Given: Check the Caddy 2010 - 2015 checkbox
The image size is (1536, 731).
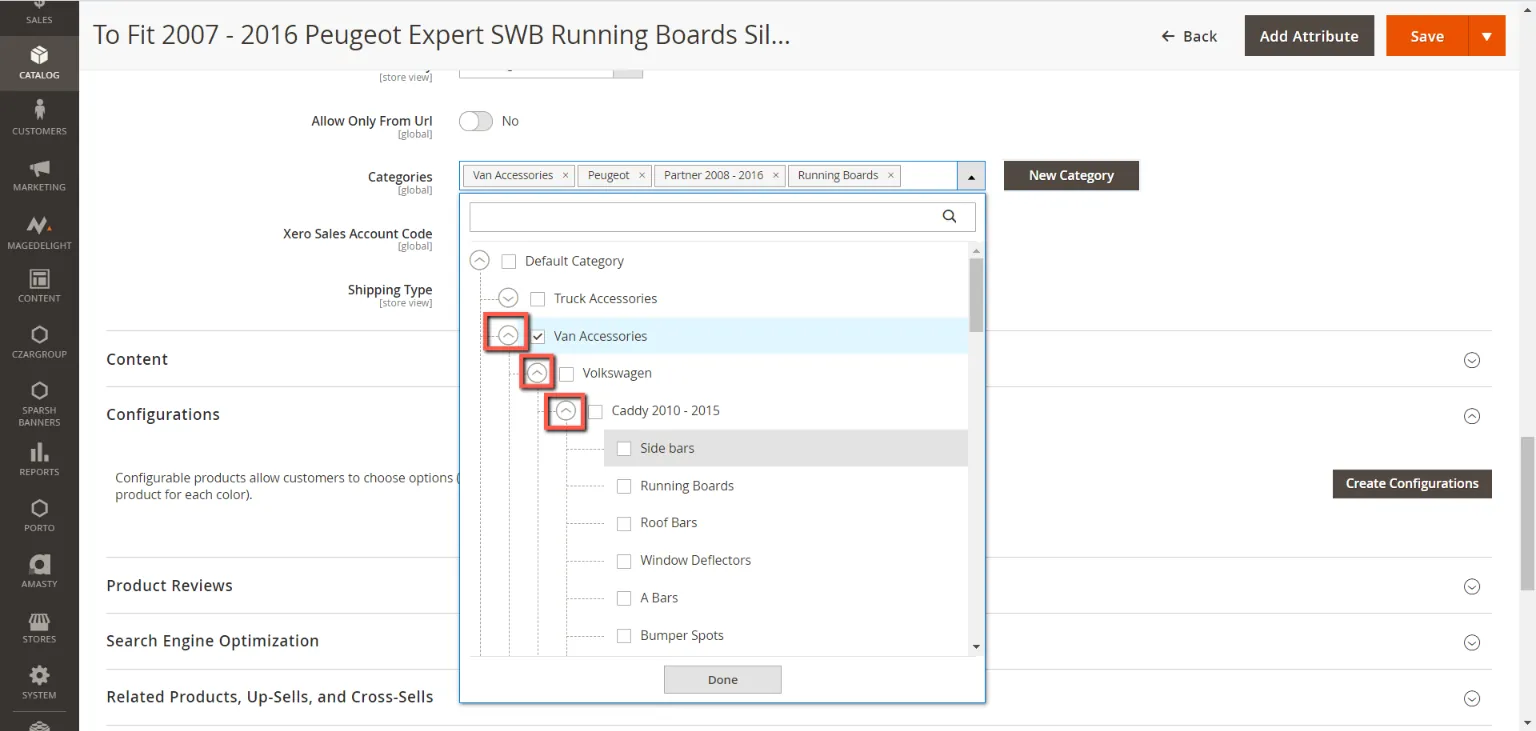Looking at the screenshot, I should (596, 411).
